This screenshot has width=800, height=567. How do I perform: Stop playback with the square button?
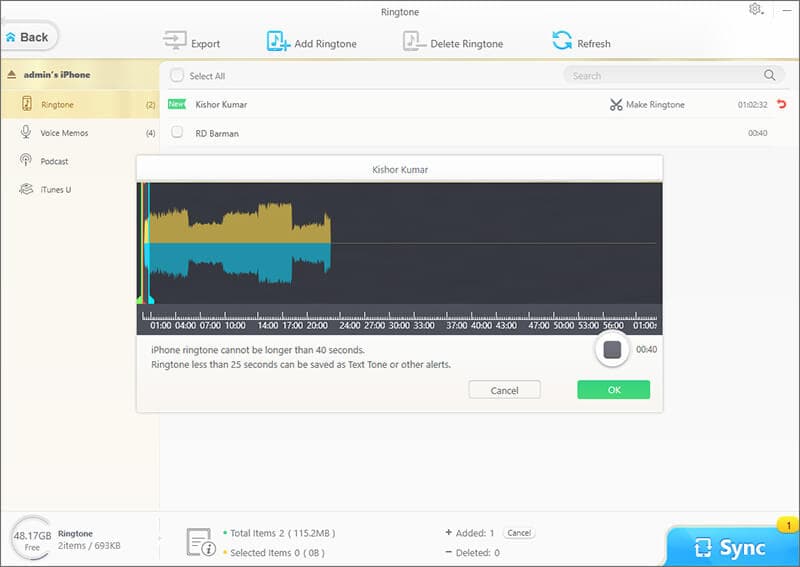coord(612,350)
